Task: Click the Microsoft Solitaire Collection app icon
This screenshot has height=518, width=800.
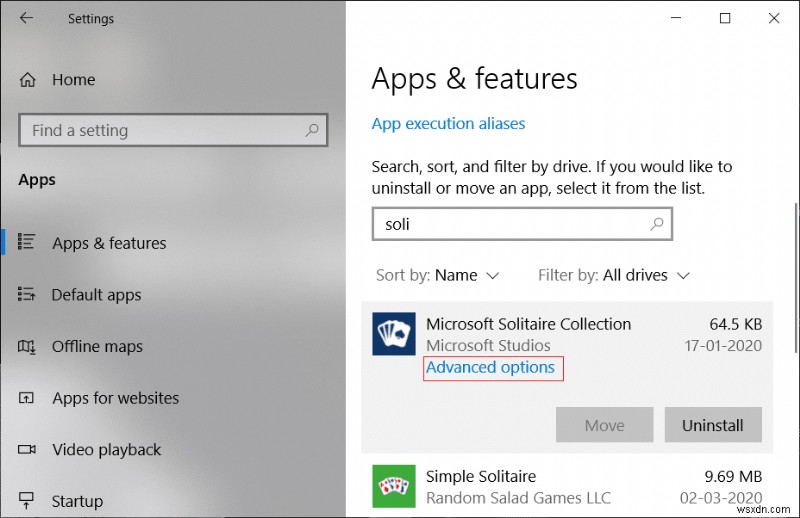Action: (393, 334)
